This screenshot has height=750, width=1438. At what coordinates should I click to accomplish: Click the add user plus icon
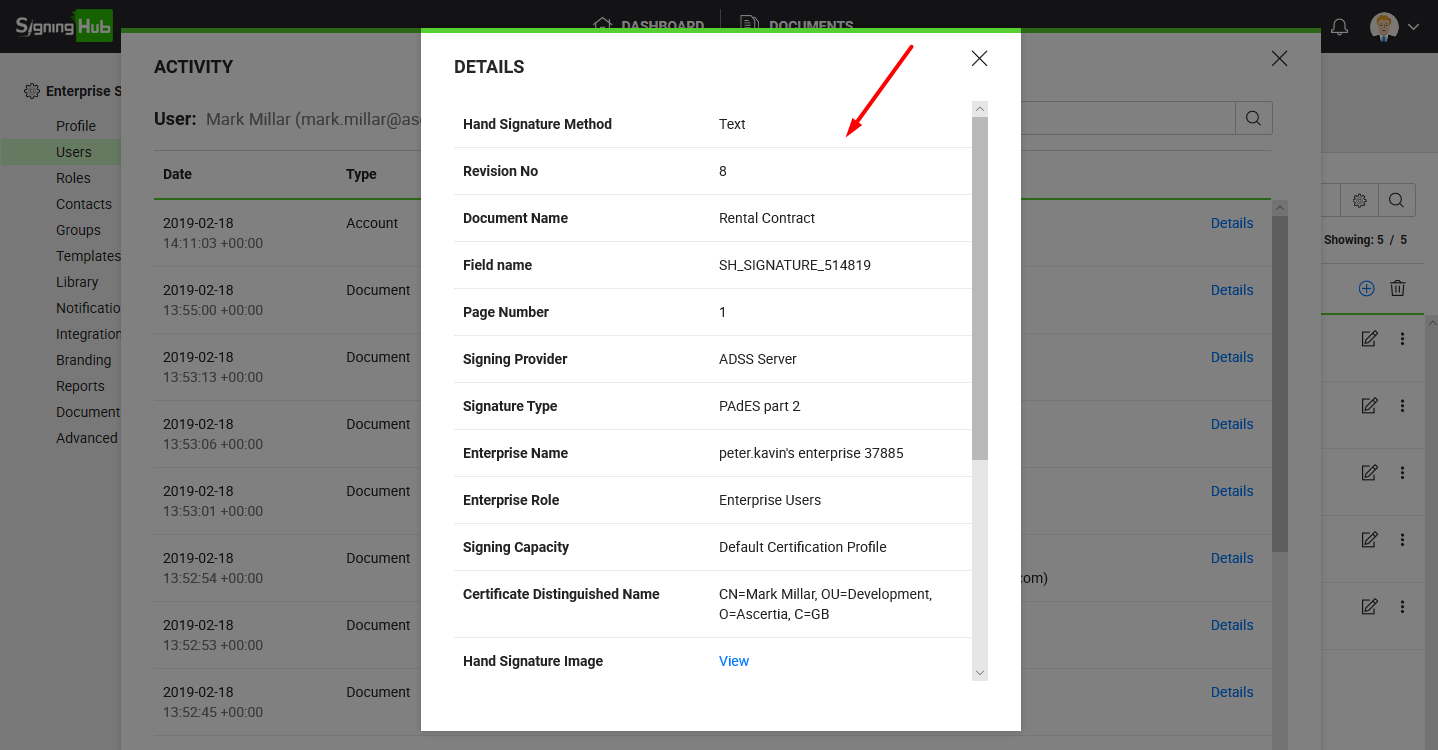tap(1366, 288)
